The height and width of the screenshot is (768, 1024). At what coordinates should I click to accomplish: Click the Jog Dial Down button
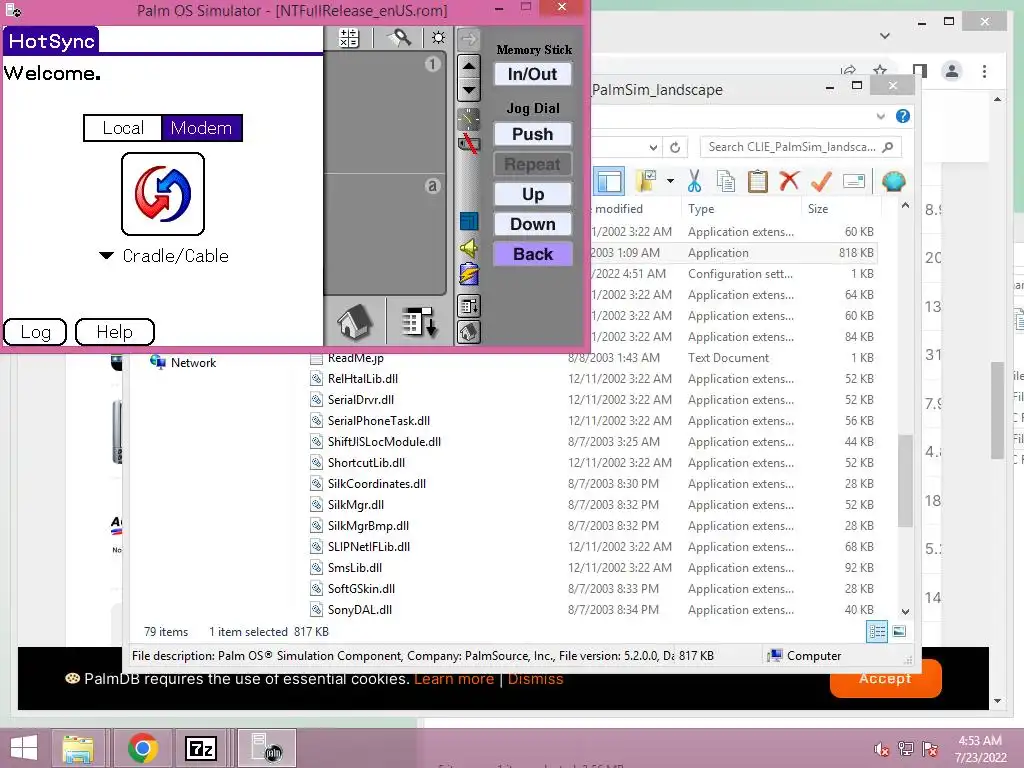[x=532, y=224]
